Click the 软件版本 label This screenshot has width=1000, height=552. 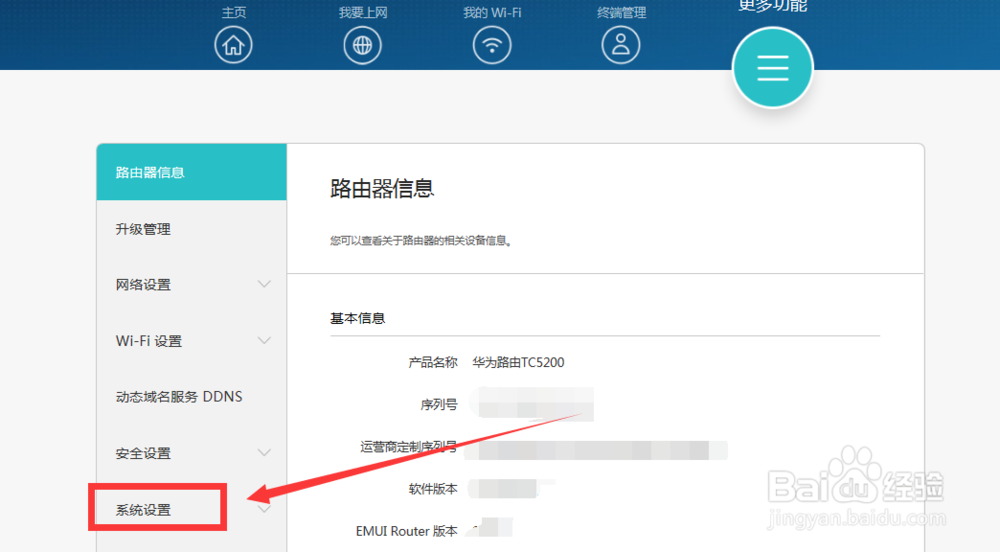[433, 489]
